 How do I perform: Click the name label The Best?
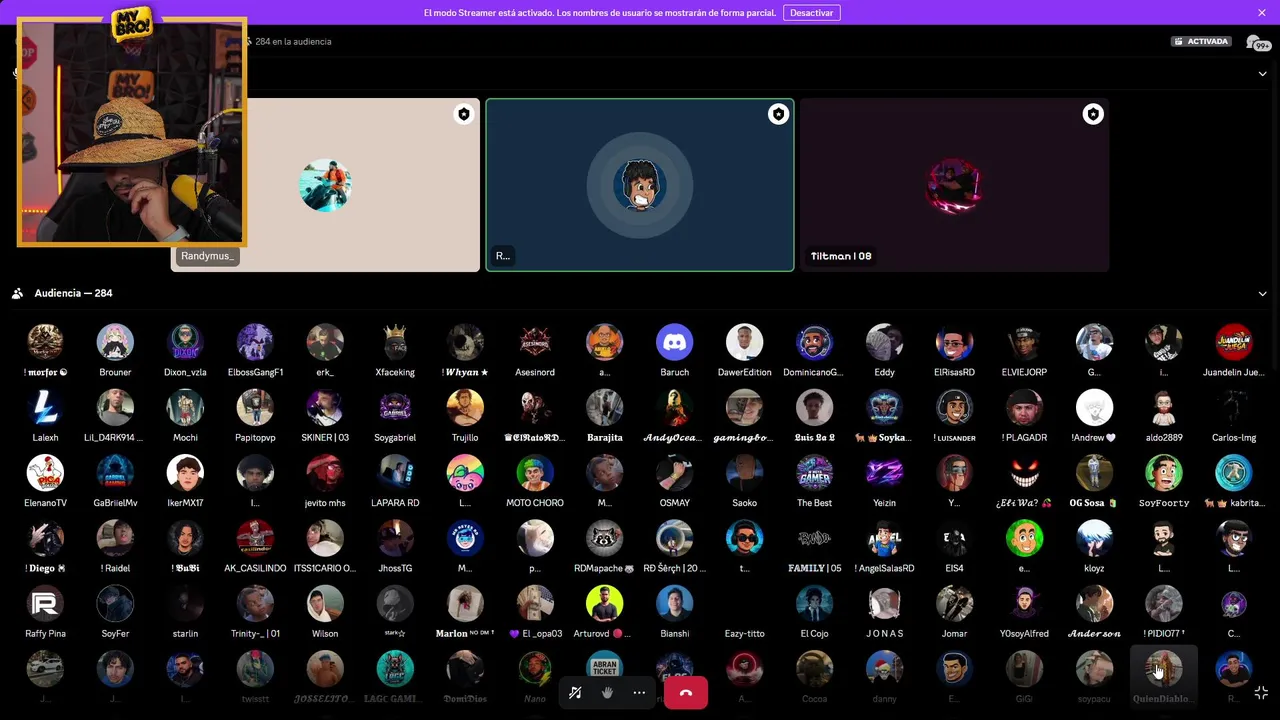click(814, 503)
